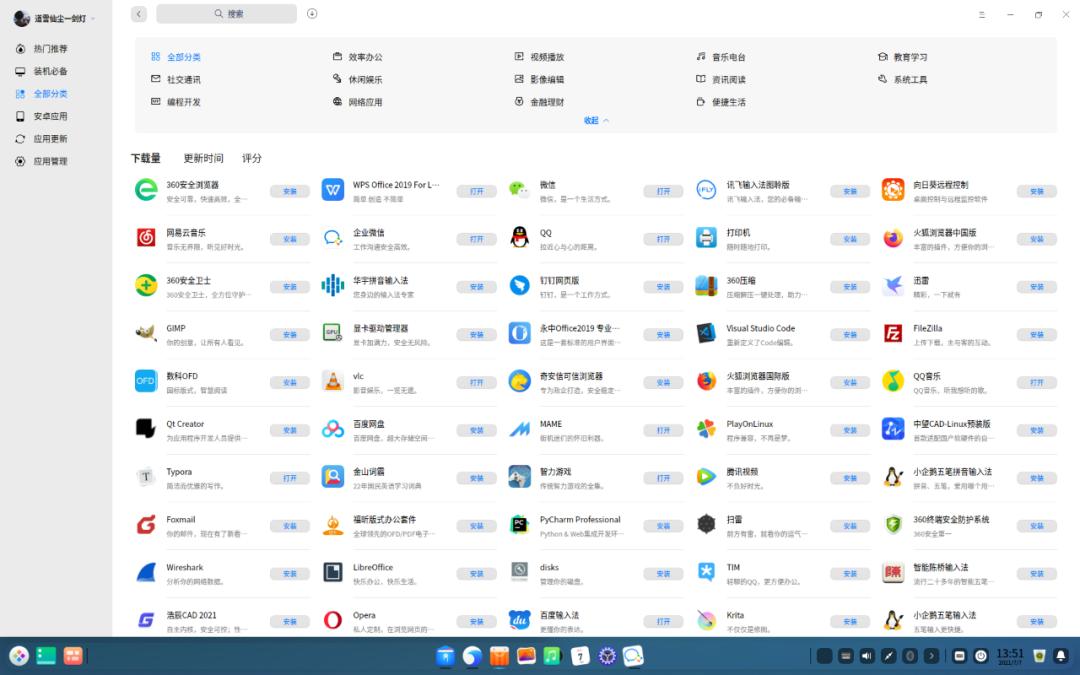Click the download manager icon beside search
This screenshot has height=675, width=1080.
point(312,14)
